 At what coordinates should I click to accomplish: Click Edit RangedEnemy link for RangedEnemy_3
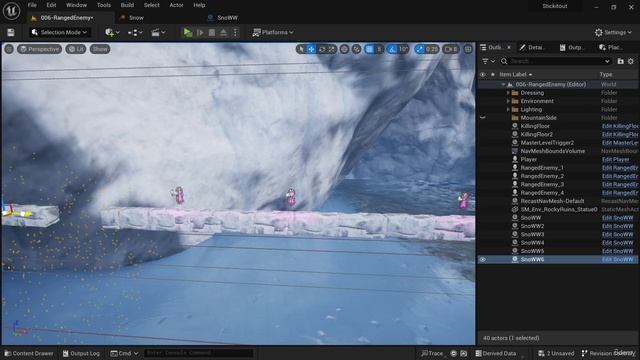[x=620, y=184]
